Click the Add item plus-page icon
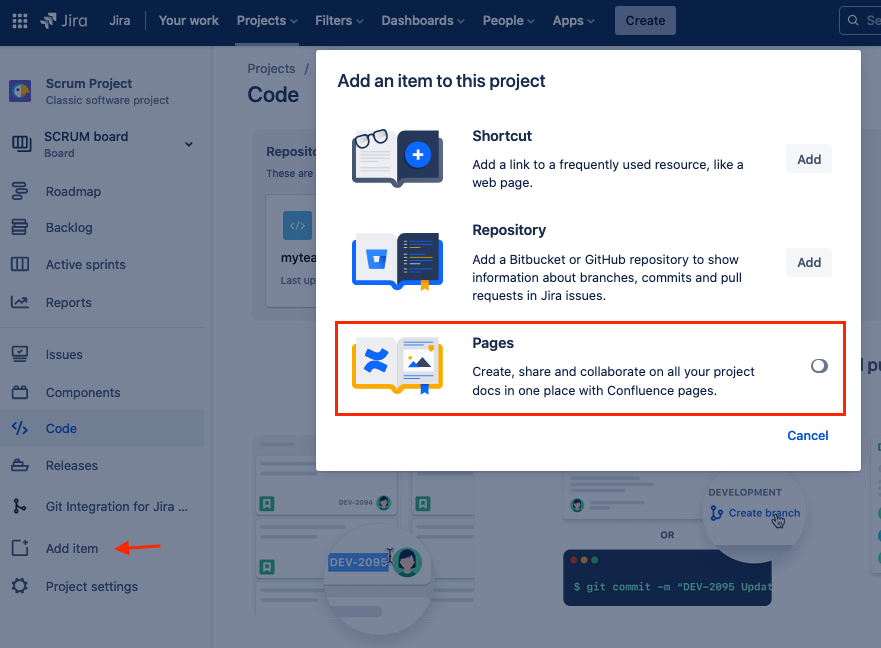Viewport: 881px width, 648px height. 20,548
